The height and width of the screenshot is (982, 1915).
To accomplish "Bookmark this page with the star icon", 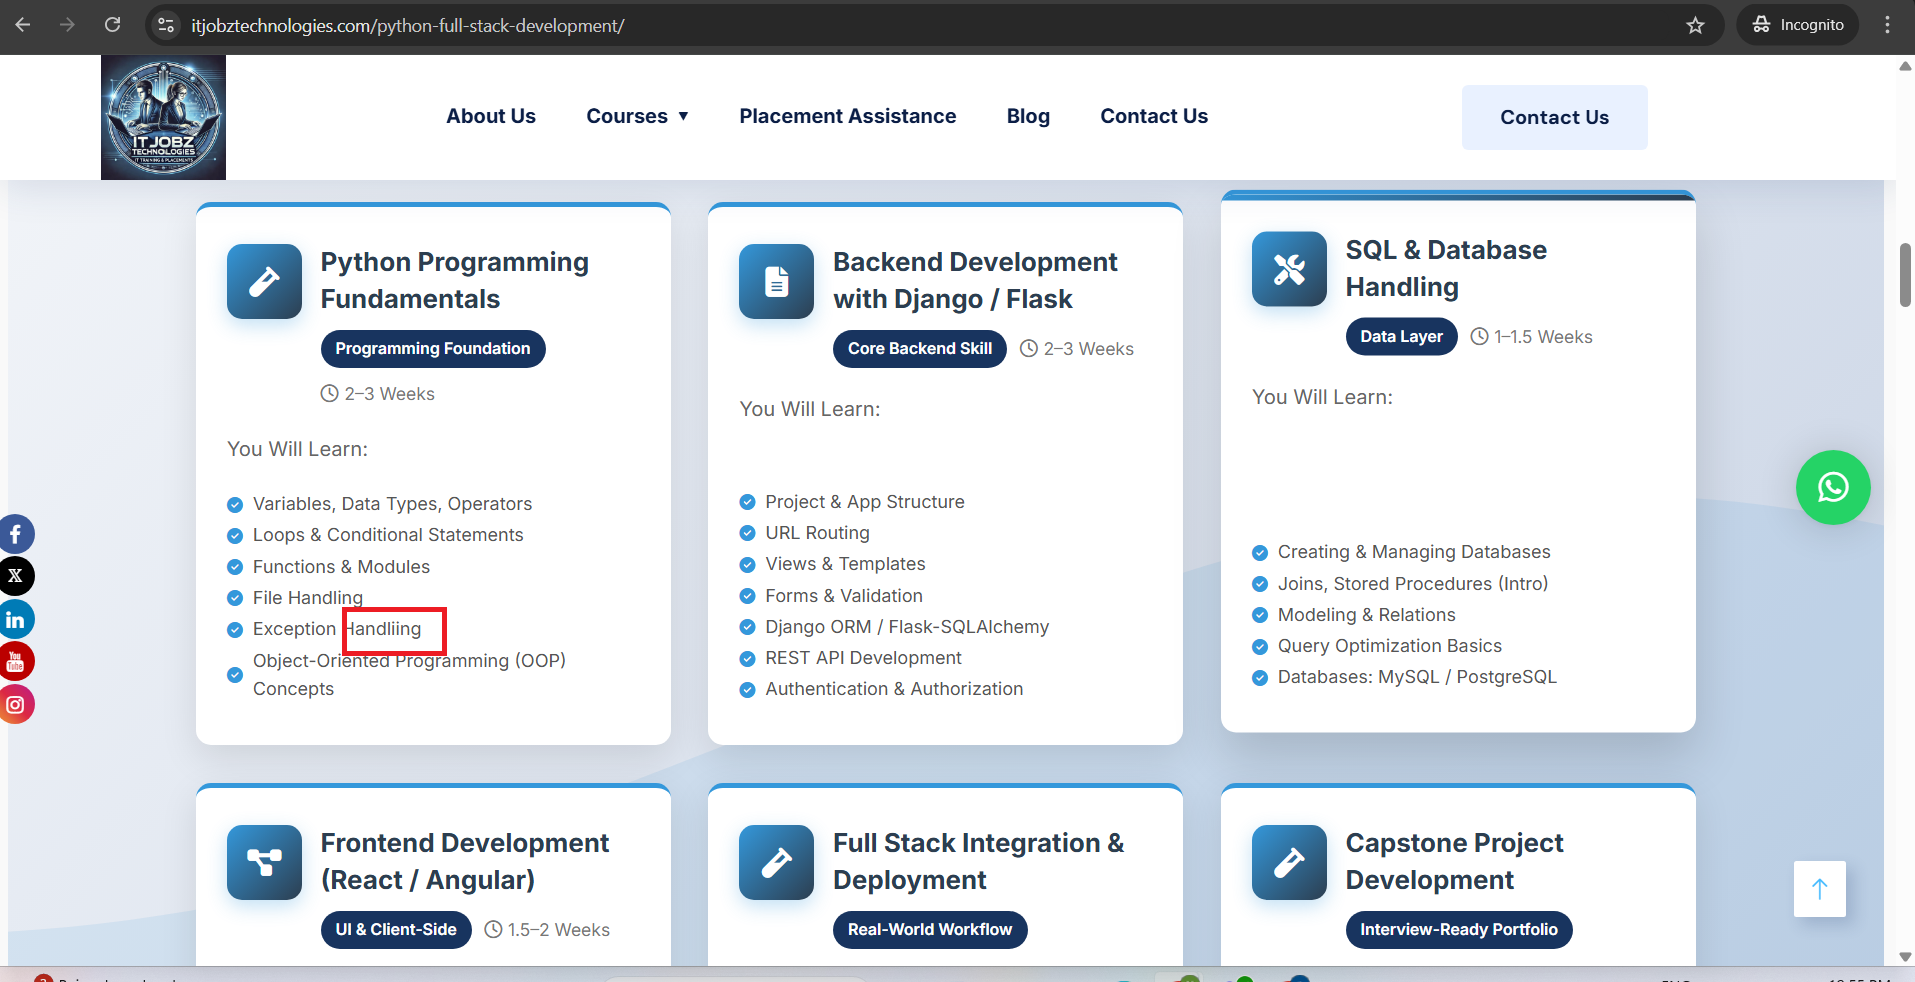I will (x=1695, y=25).
